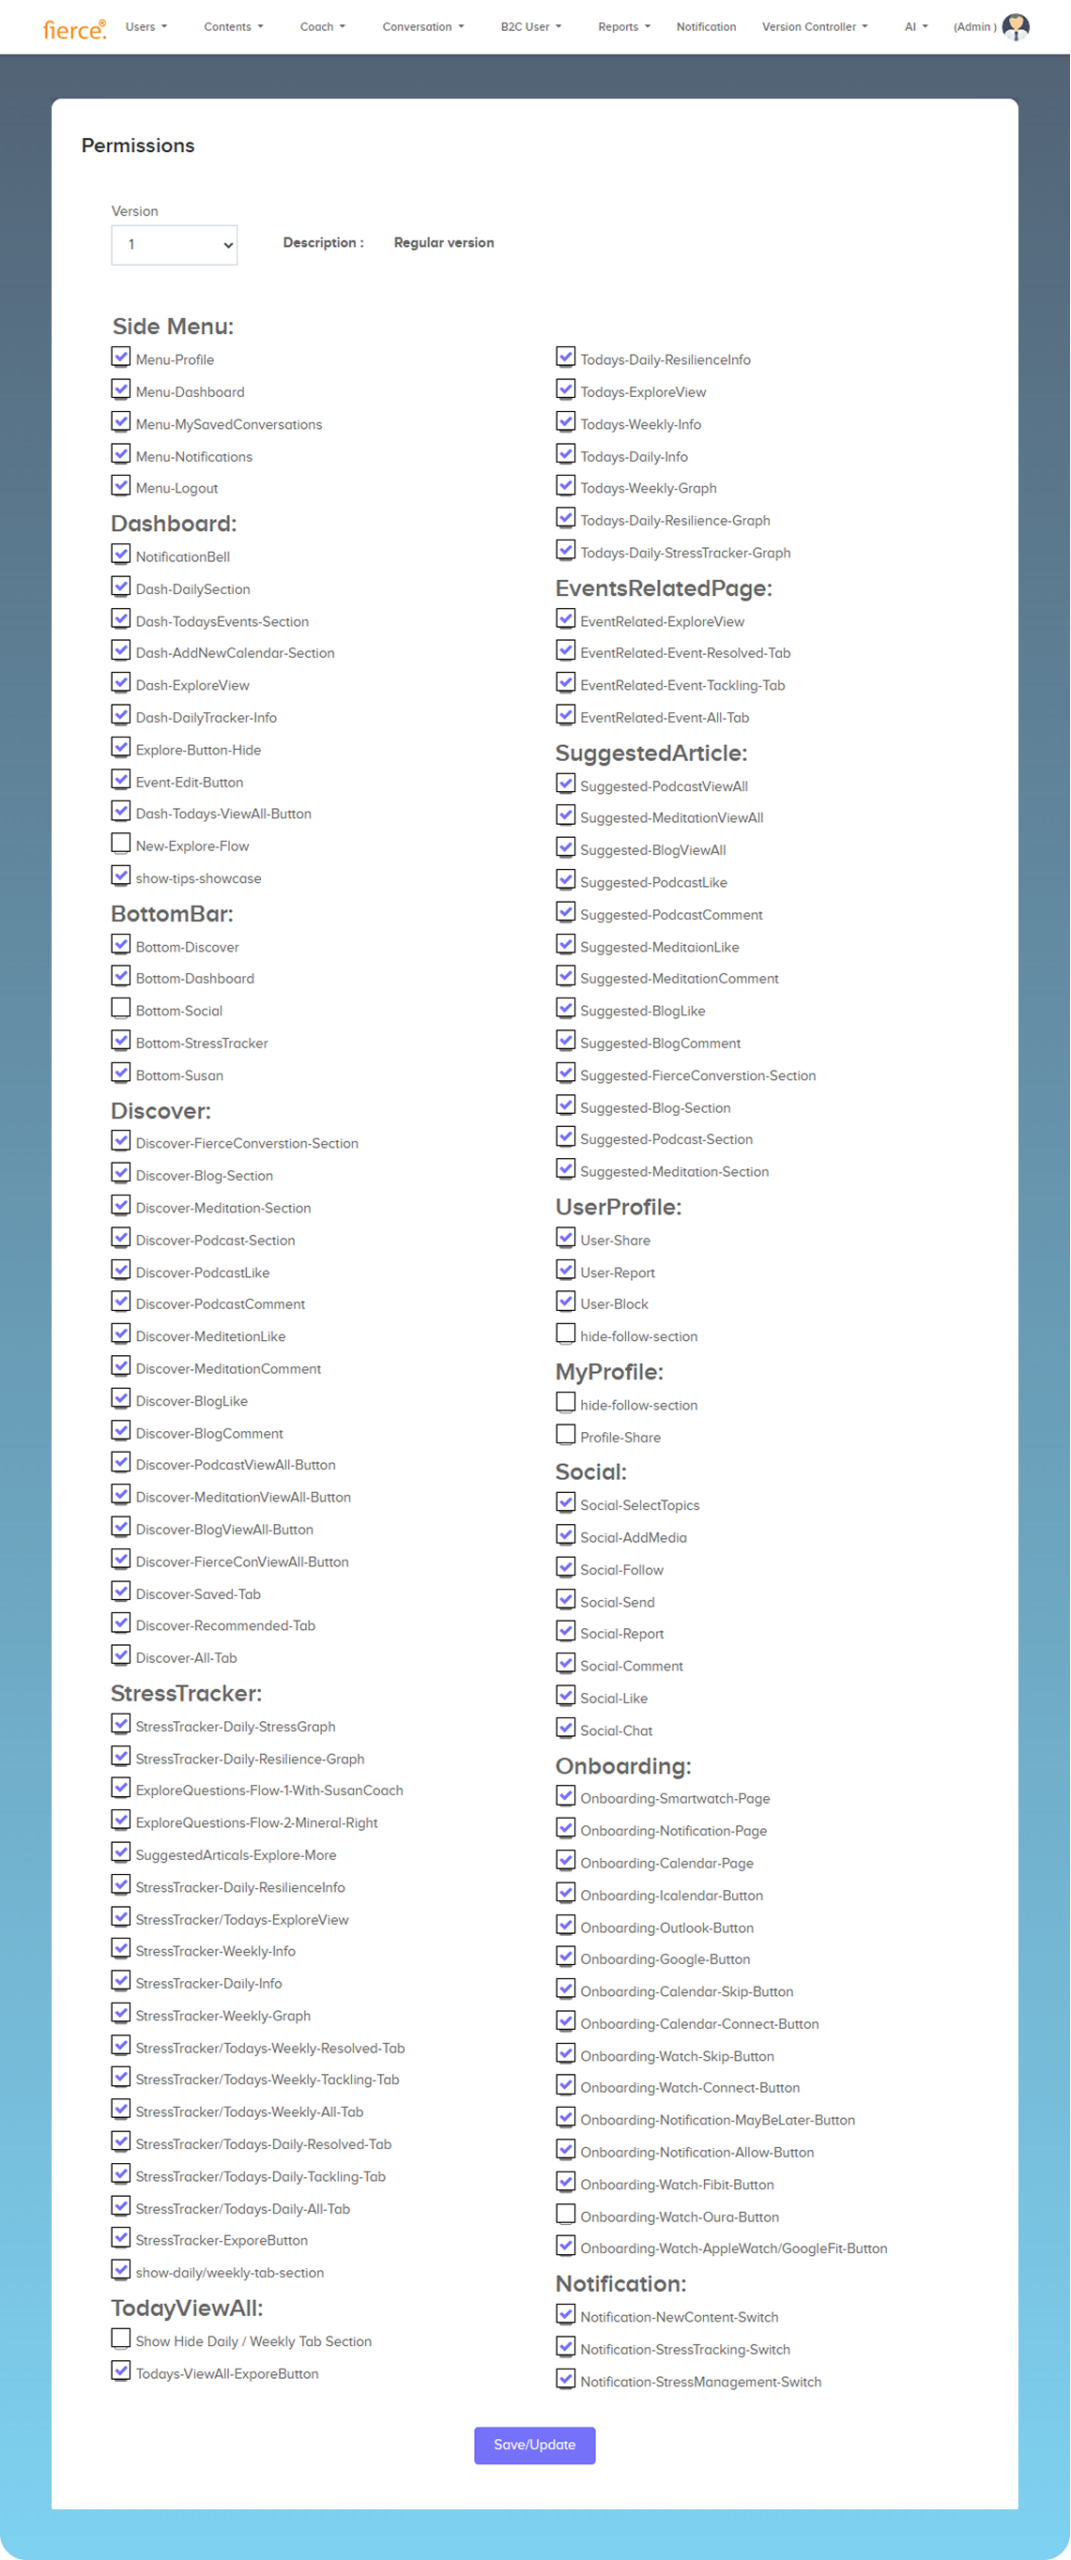Click the admin profile avatar

point(1015,27)
